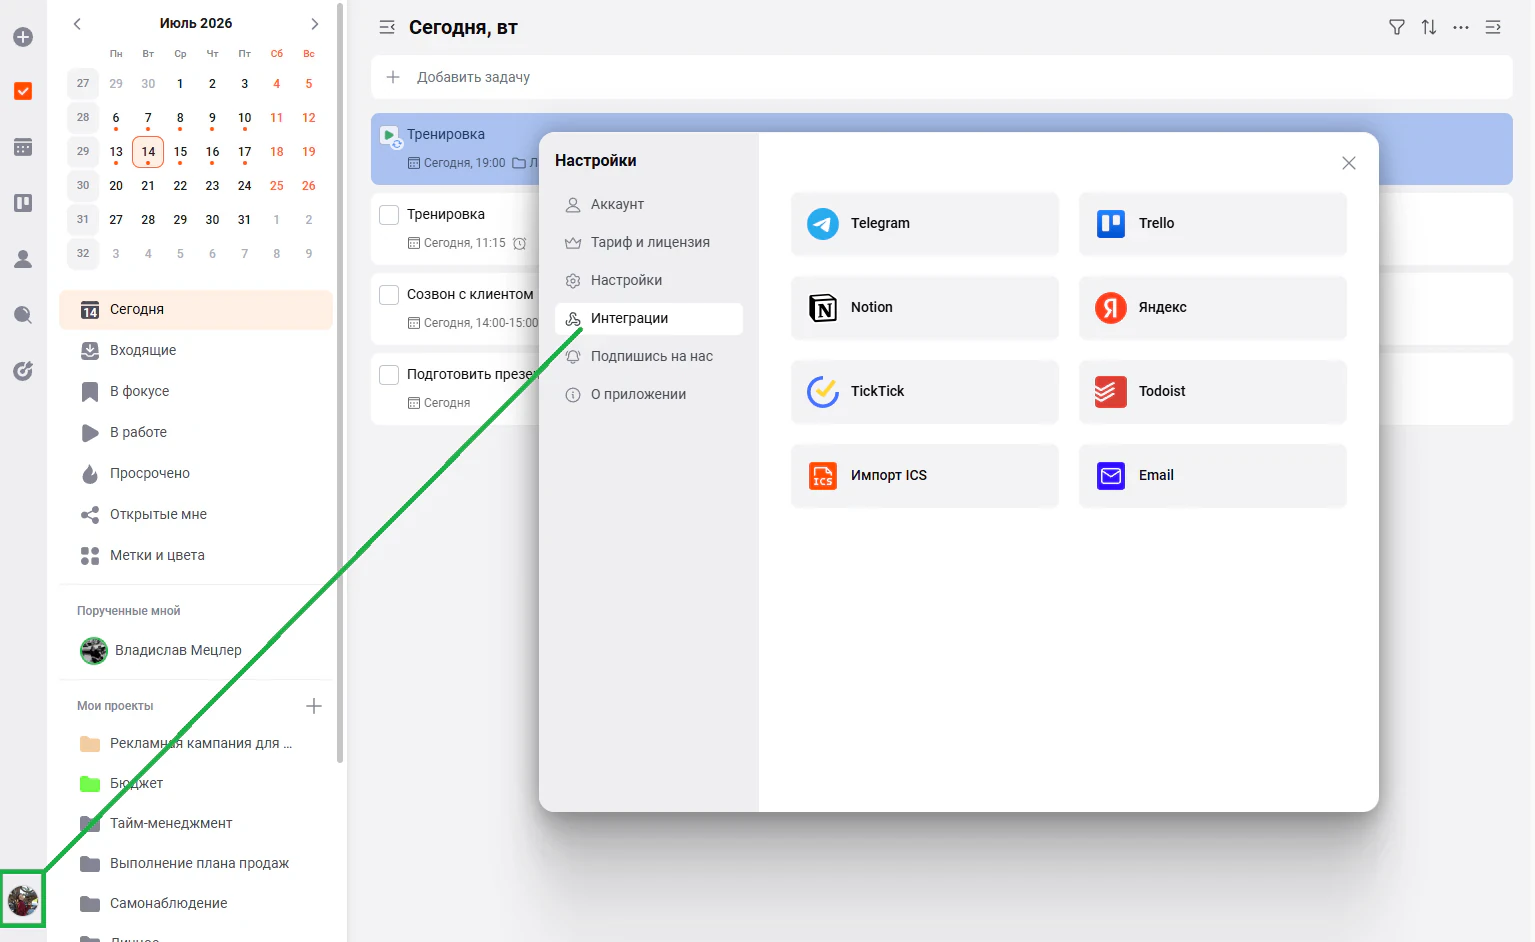Open the calendar view from left rail
Viewport: 1535px width, 942px height.
(x=23, y=147)
